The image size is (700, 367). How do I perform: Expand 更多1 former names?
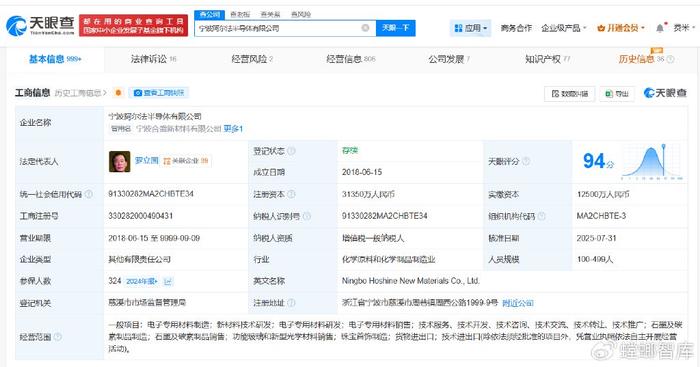pyautogui.click(x=233, y=129)
